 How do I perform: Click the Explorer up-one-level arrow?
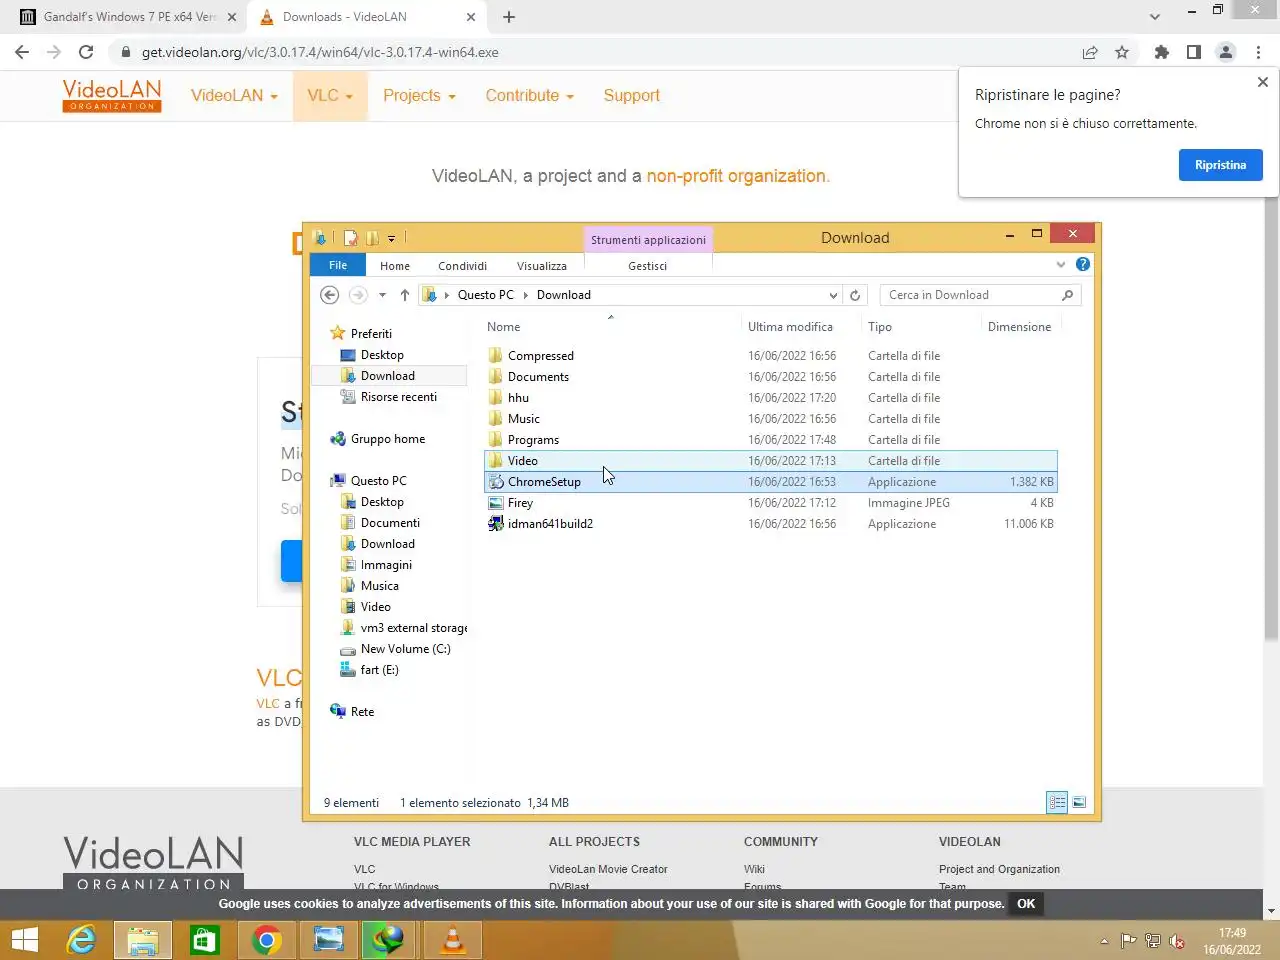404,295
